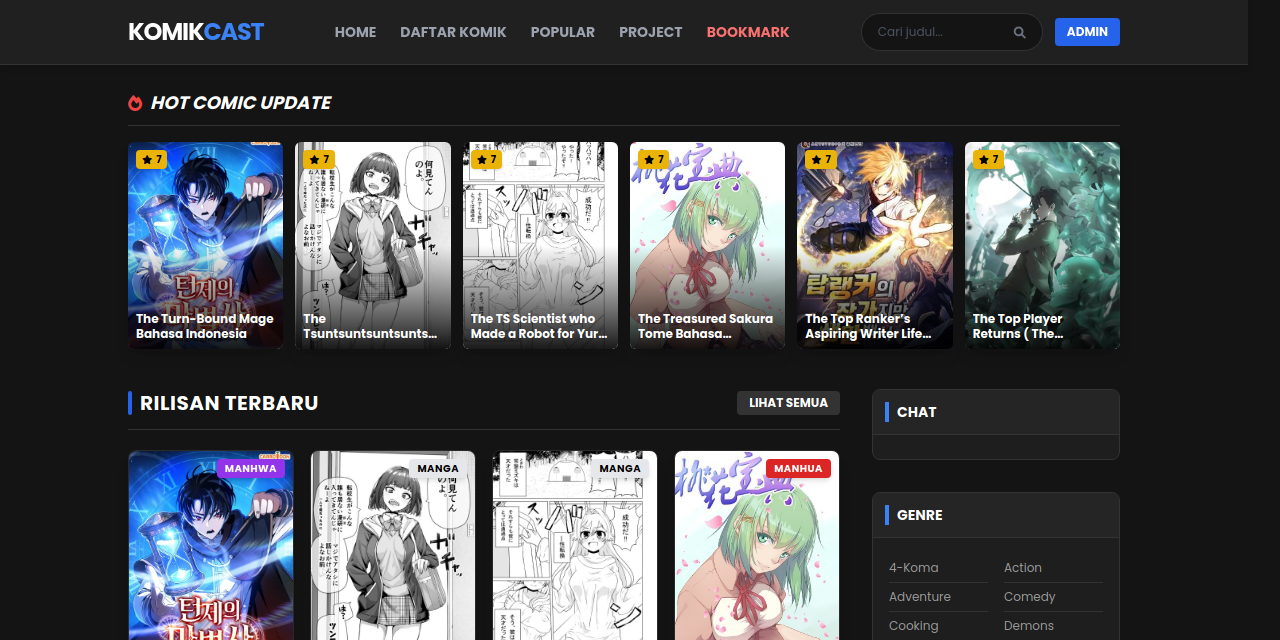1280x640 pixels.
Task: Click star rating badge on Top Player Returns
Action: coord(988,159)
